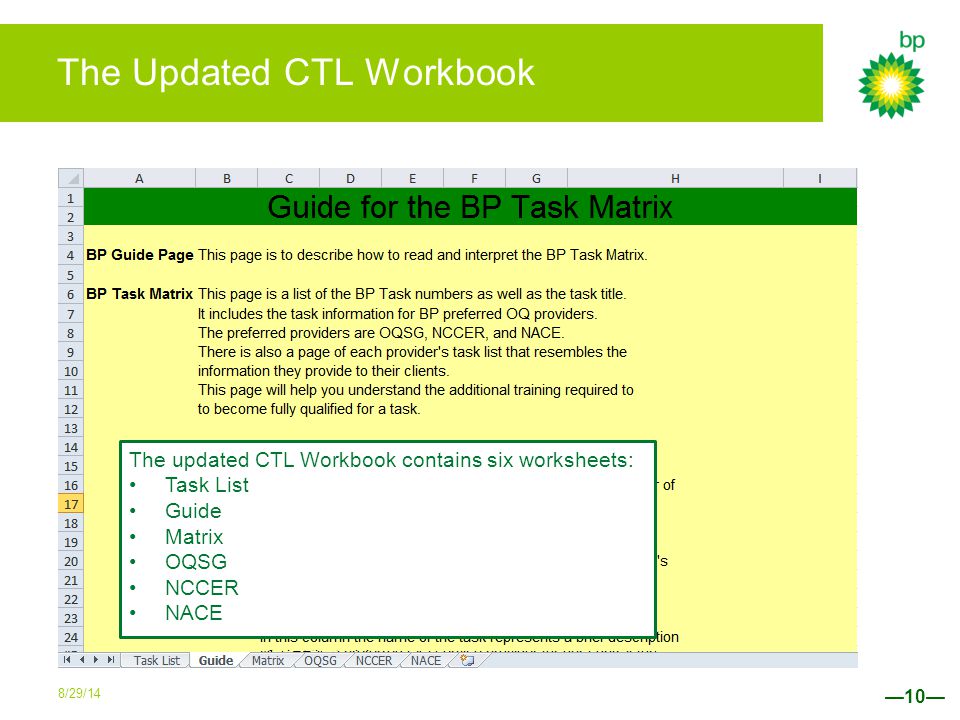Viewport: 960px width, 720px height.
Task: Click 'OQSG' bullet in the callout box
Action: coord(196,561)
